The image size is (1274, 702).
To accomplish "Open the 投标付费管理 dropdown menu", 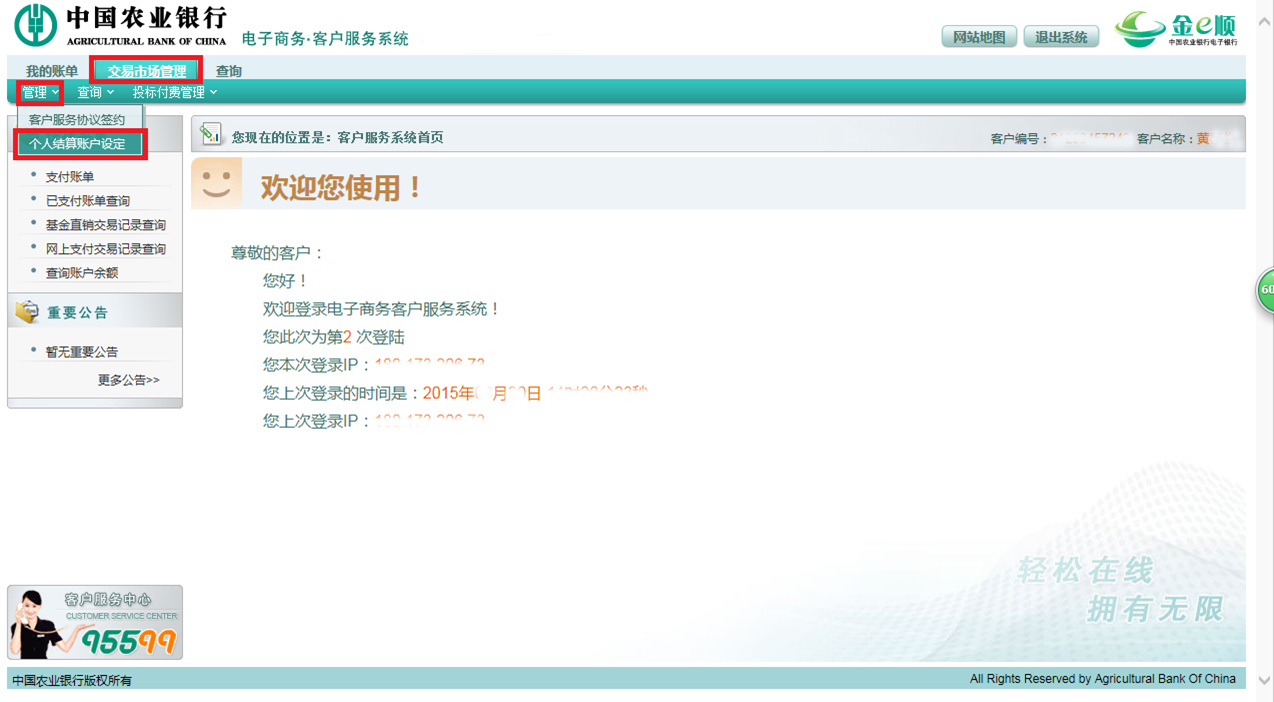I will click(x=174, y=92).
